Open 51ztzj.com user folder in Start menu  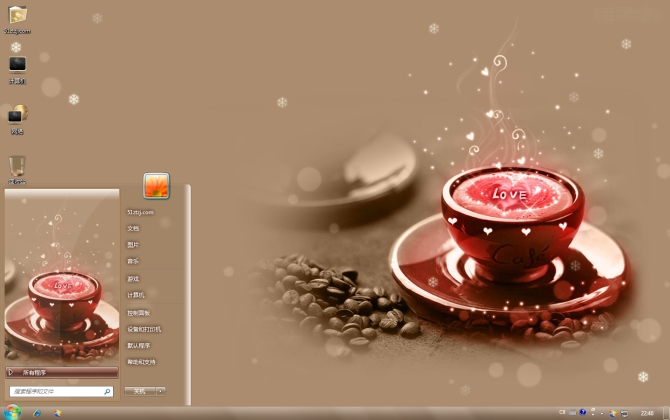(140, 212)
